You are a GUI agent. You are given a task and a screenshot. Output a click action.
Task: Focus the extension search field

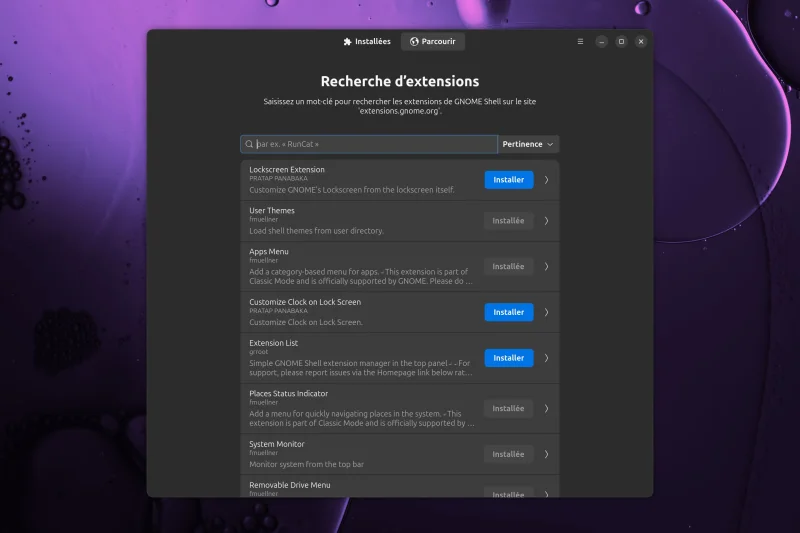click(369, 144)
